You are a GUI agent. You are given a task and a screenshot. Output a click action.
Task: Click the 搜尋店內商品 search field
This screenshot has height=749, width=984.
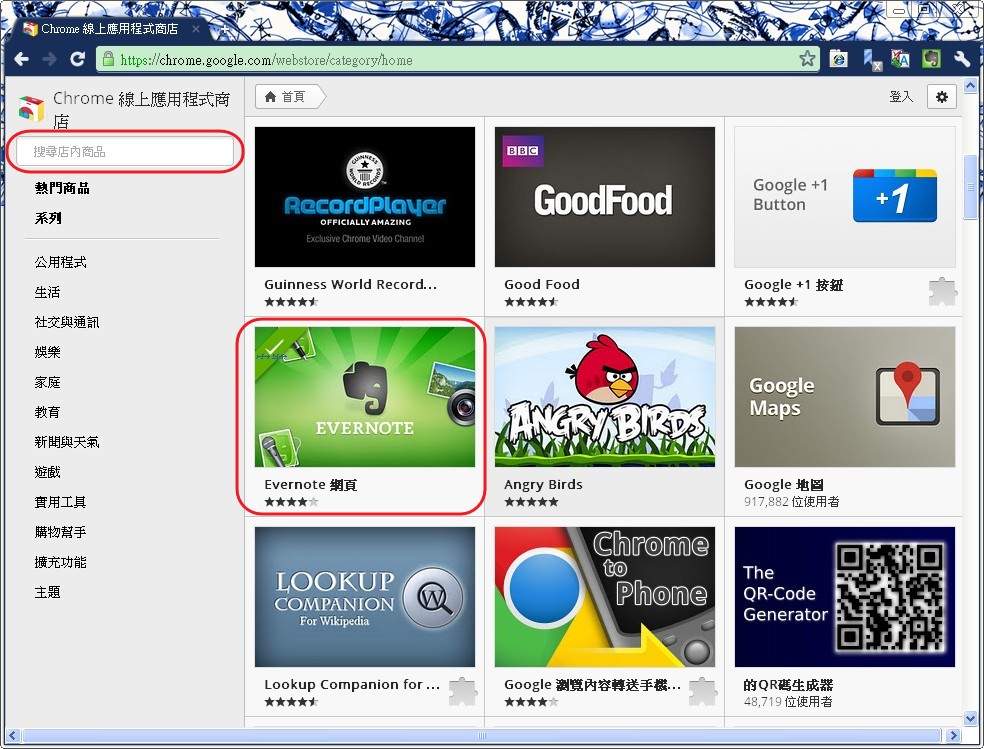tap(125, 151)
